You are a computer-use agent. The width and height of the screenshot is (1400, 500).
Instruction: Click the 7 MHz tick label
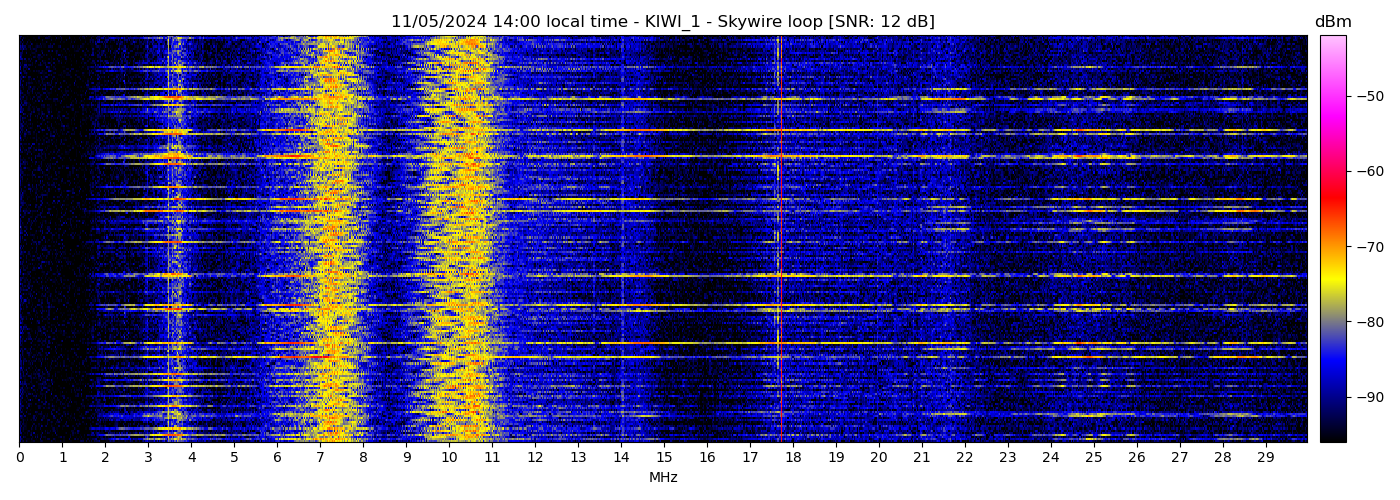click(x=320, y=457)
